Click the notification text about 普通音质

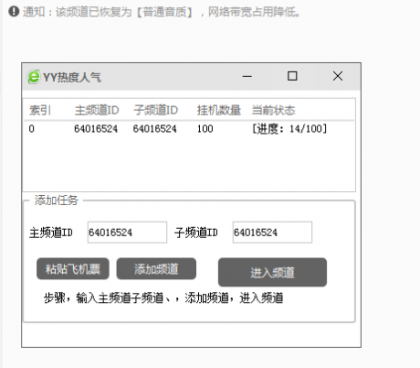point(162,12)
